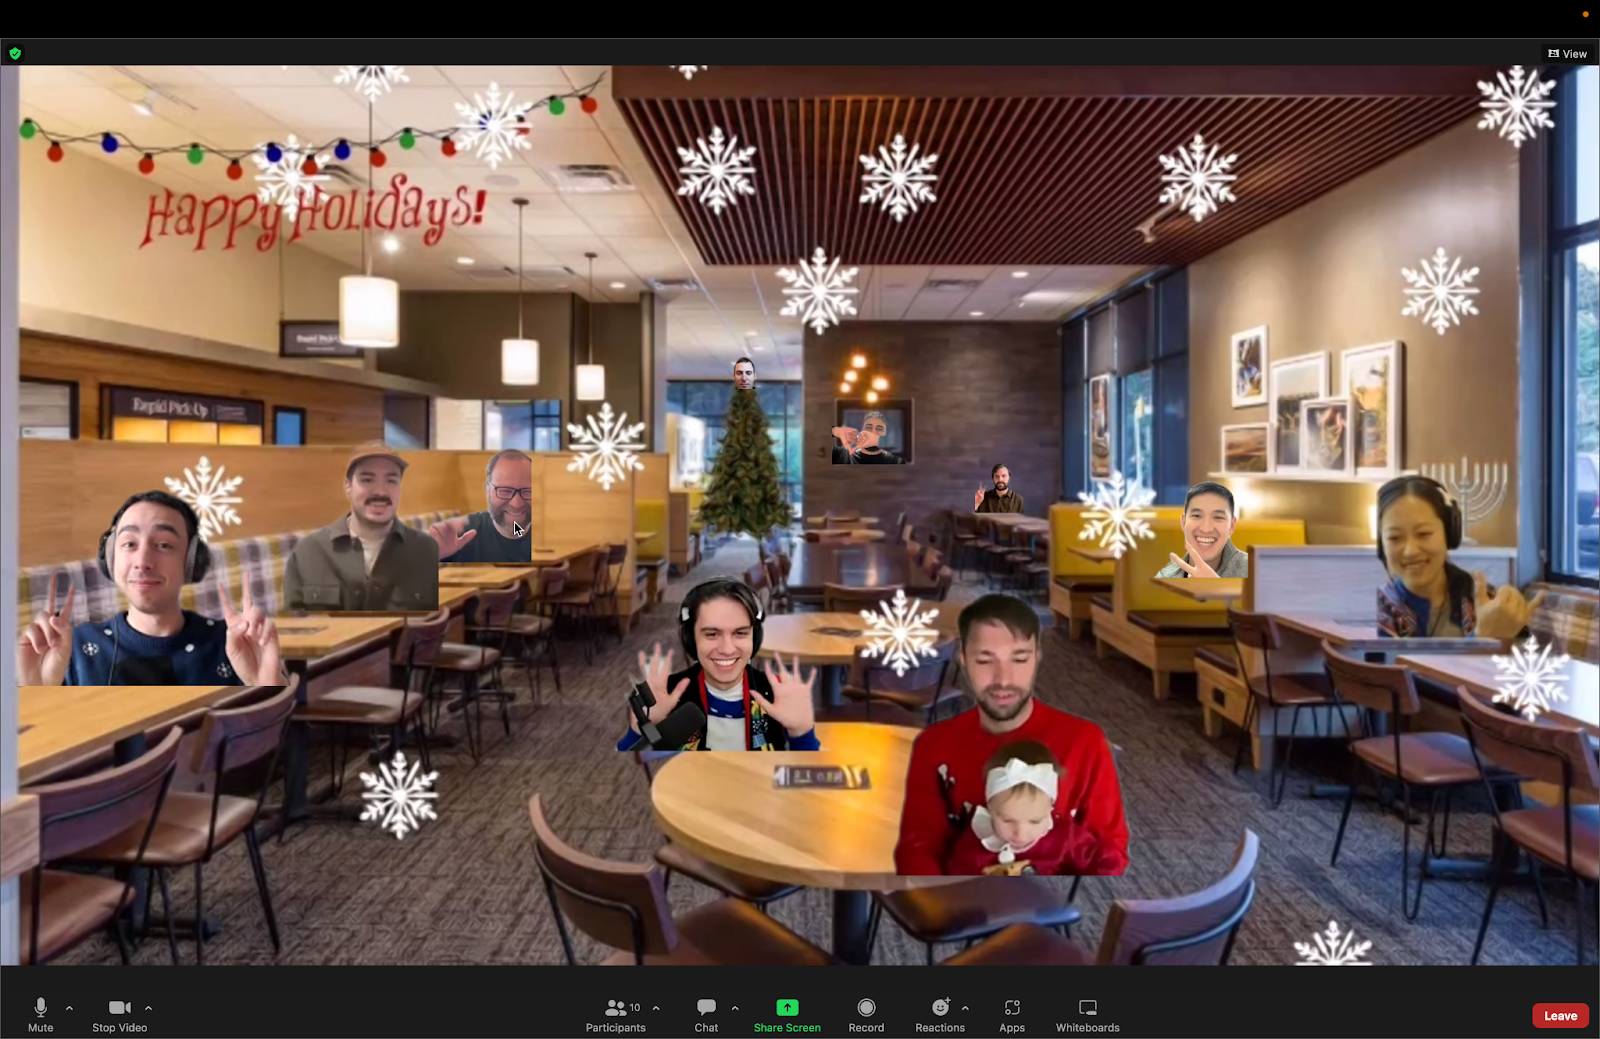This screenshot has height=1039, width=1600.
Task: Open the Whiteboards icon
Action: (1087, 1007)
